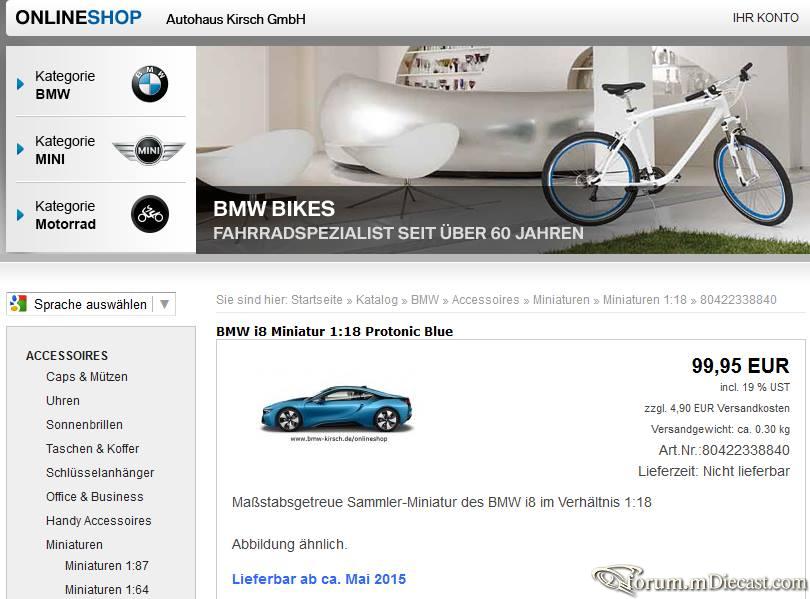Select Sonnenbrillen in accessories list
This screenshot has height=599, width=810.
84,425
